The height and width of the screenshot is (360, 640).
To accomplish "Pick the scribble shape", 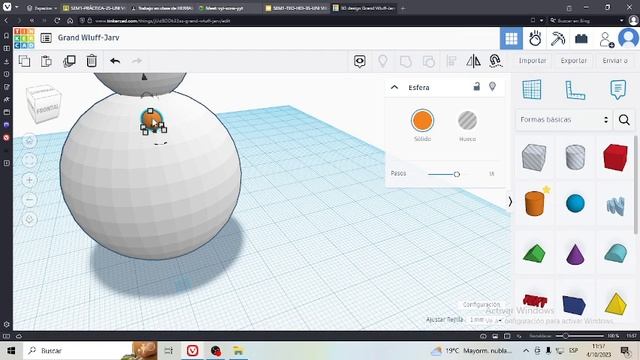I will [x=616, y=205].
